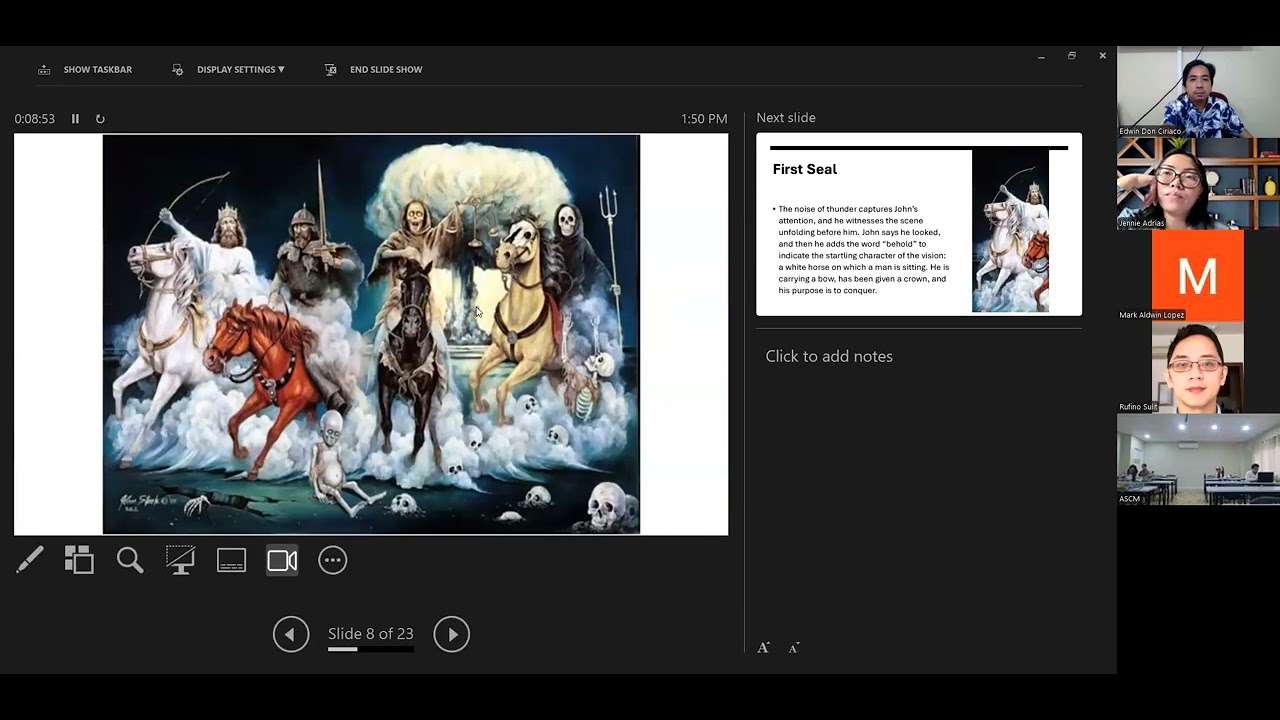Open the Display Settings dropdown
1280x720 pixels.
241,69
